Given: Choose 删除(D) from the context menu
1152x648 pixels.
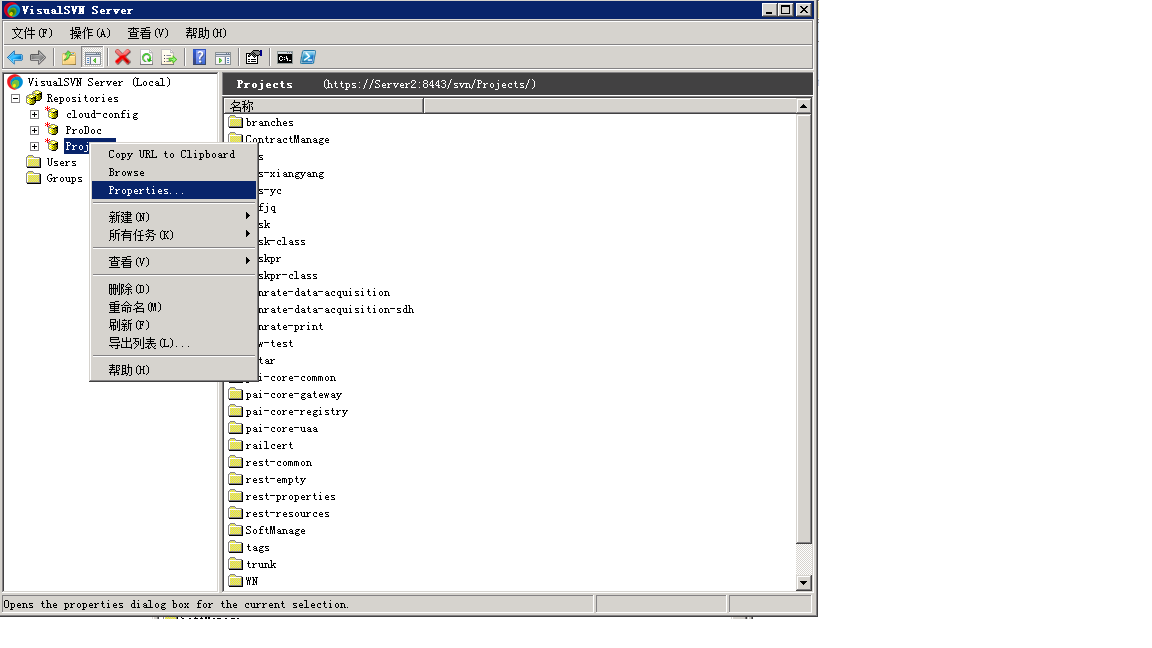Looking at the screenshot, I should [x=173, y=289].
